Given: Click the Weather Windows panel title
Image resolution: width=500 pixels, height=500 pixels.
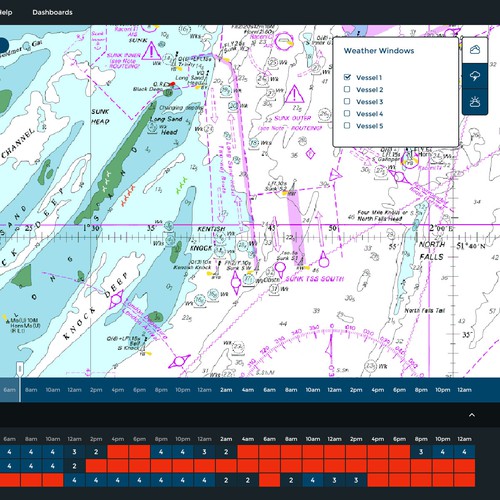Looking at the screenshot, I should 379,51.
